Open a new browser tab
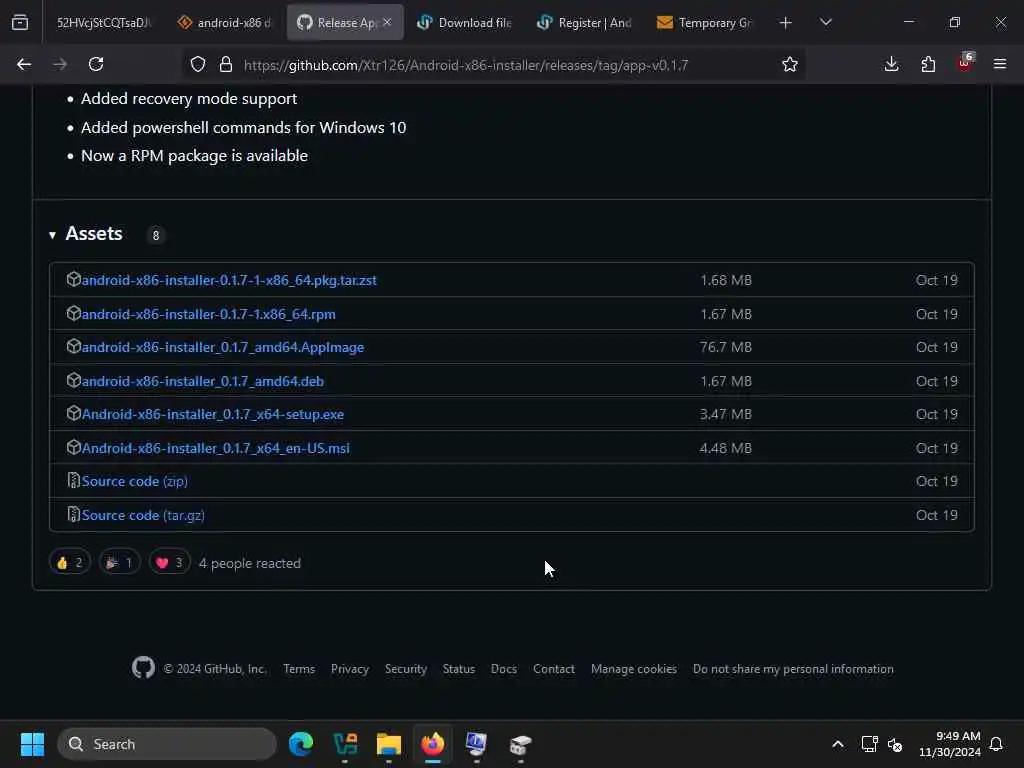 point(786,23)
